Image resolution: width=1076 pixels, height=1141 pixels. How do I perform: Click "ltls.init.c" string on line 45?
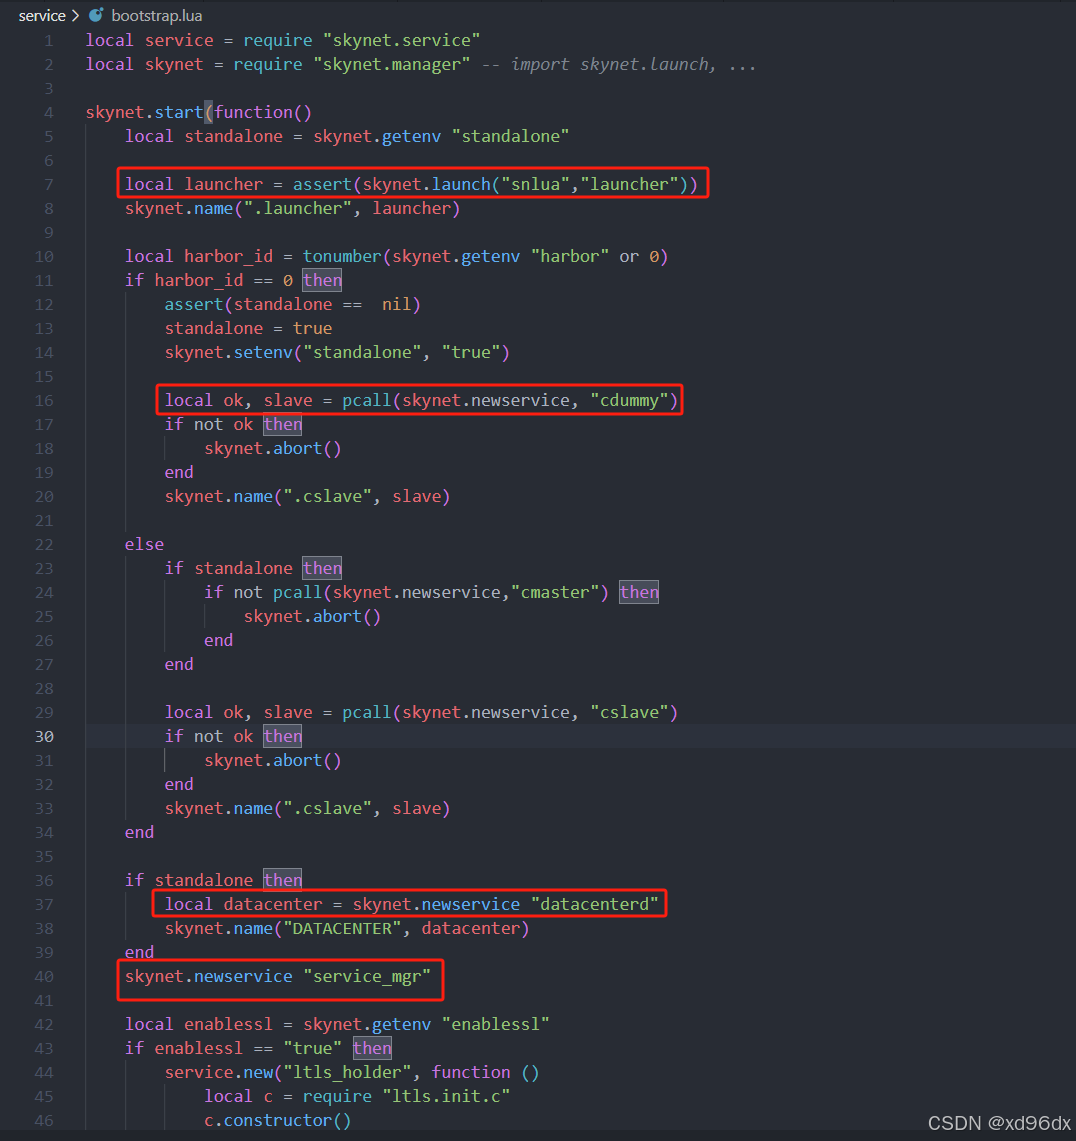(x=446, y=1097)
